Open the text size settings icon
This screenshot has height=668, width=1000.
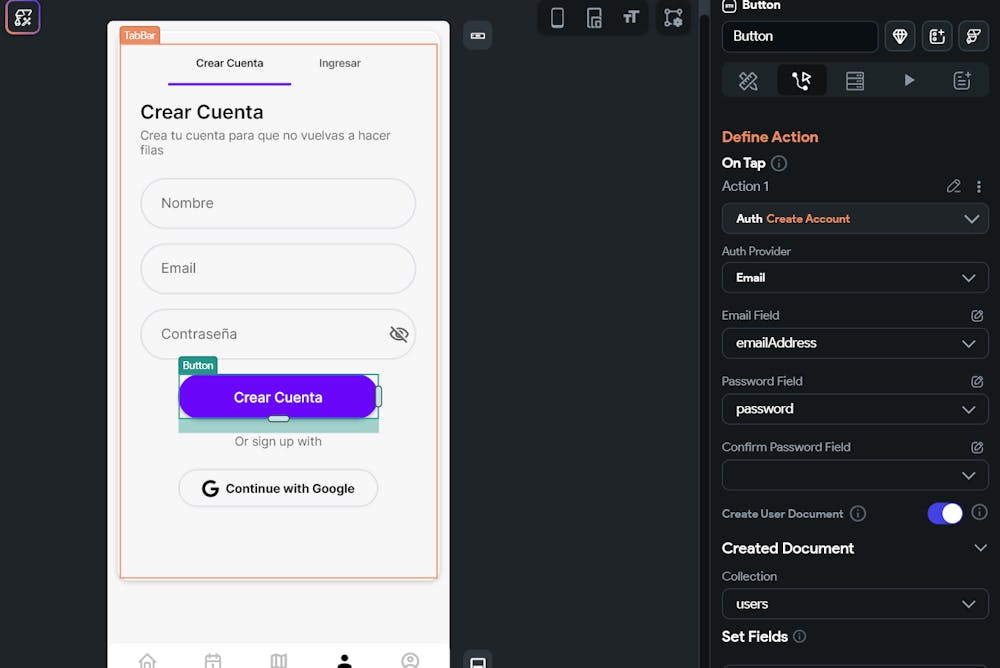[x=631, y=18]
